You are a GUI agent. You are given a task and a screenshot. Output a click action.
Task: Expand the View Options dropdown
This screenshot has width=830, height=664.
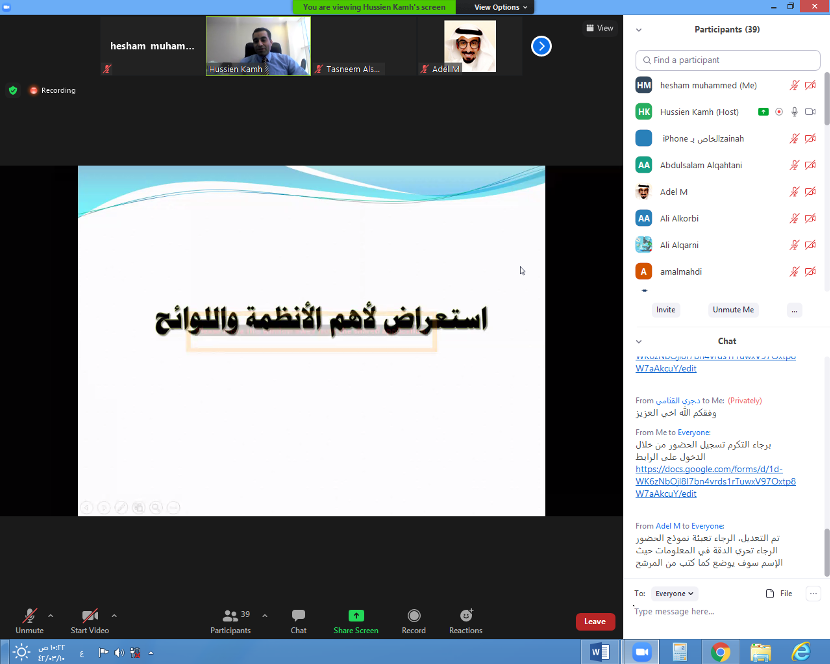pyautogui.click(x=497, y=7)
